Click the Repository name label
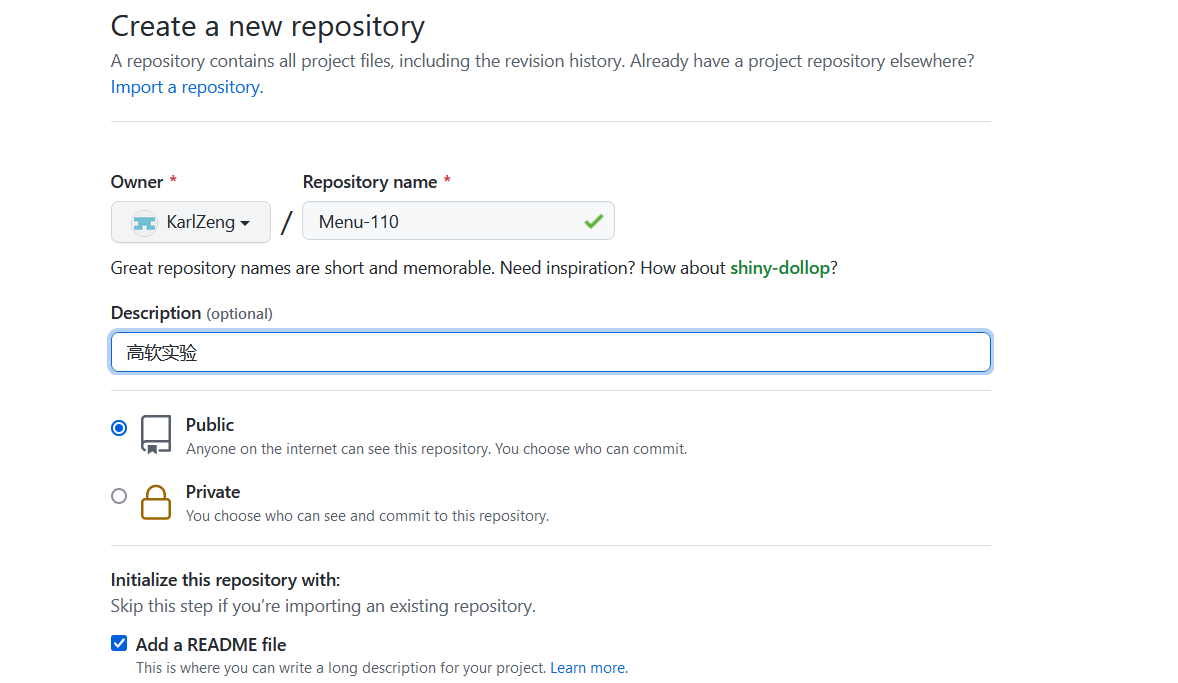The height and width of the screenshot is (683, 1178). coord(370,182)
